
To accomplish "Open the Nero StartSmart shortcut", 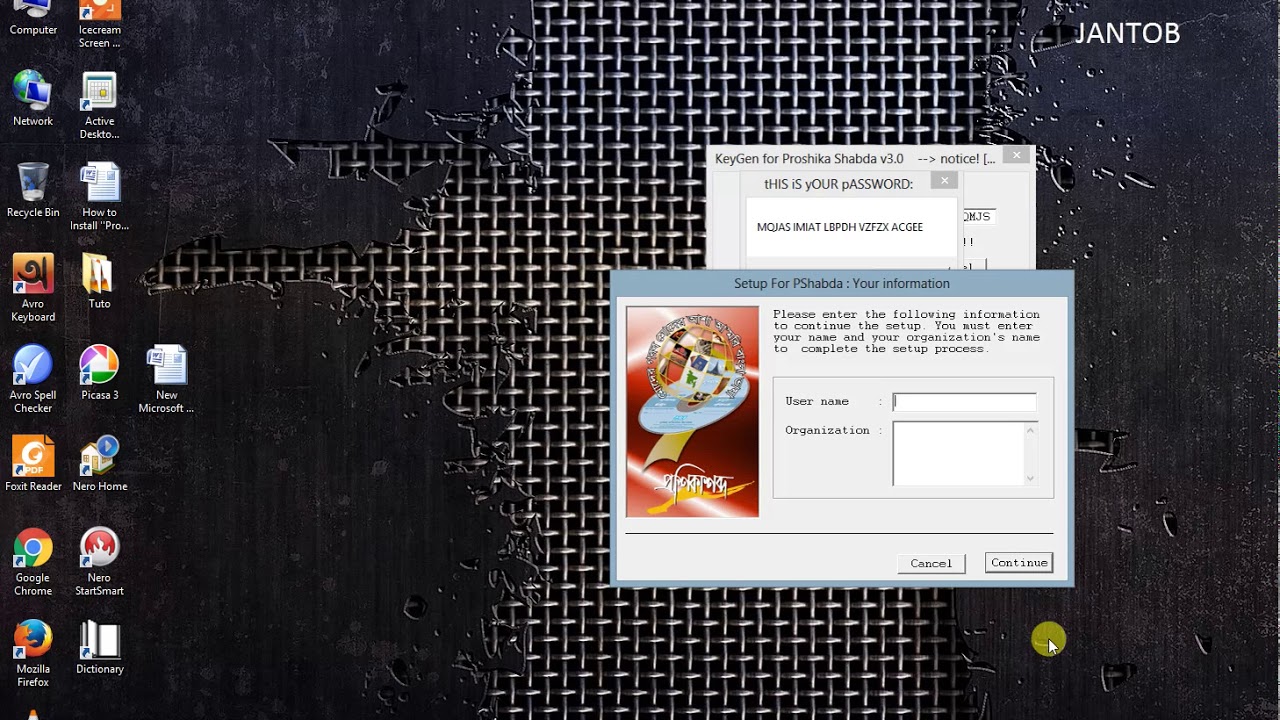I will (x=99, y=562).
